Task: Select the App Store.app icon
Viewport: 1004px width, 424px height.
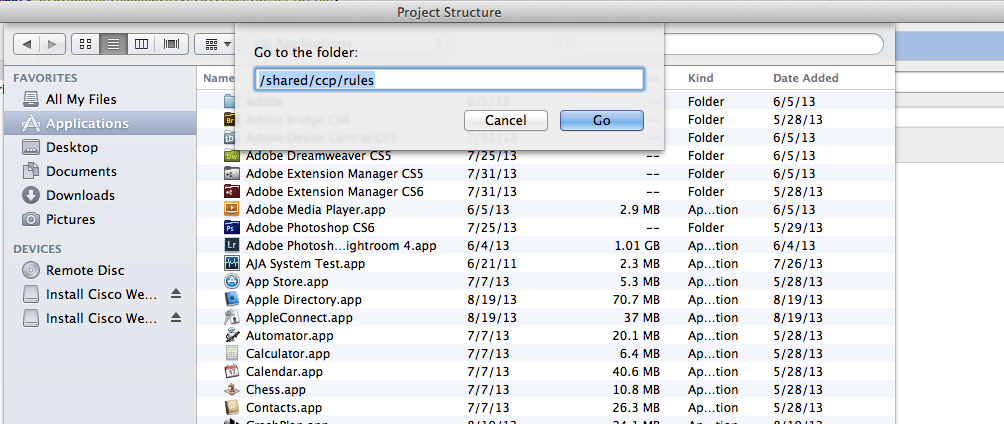Action: tap(231, 281)
